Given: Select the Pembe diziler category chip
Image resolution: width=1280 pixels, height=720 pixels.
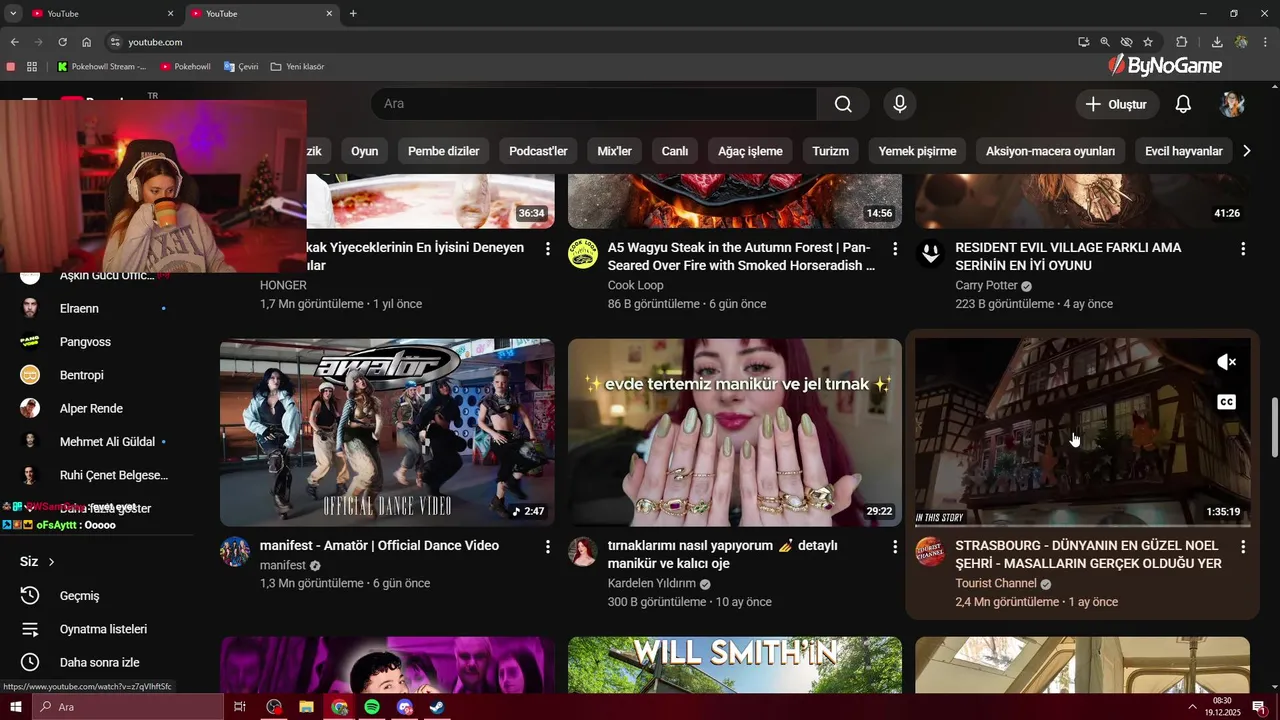Looking at the screenshot, I should point(444,151).
